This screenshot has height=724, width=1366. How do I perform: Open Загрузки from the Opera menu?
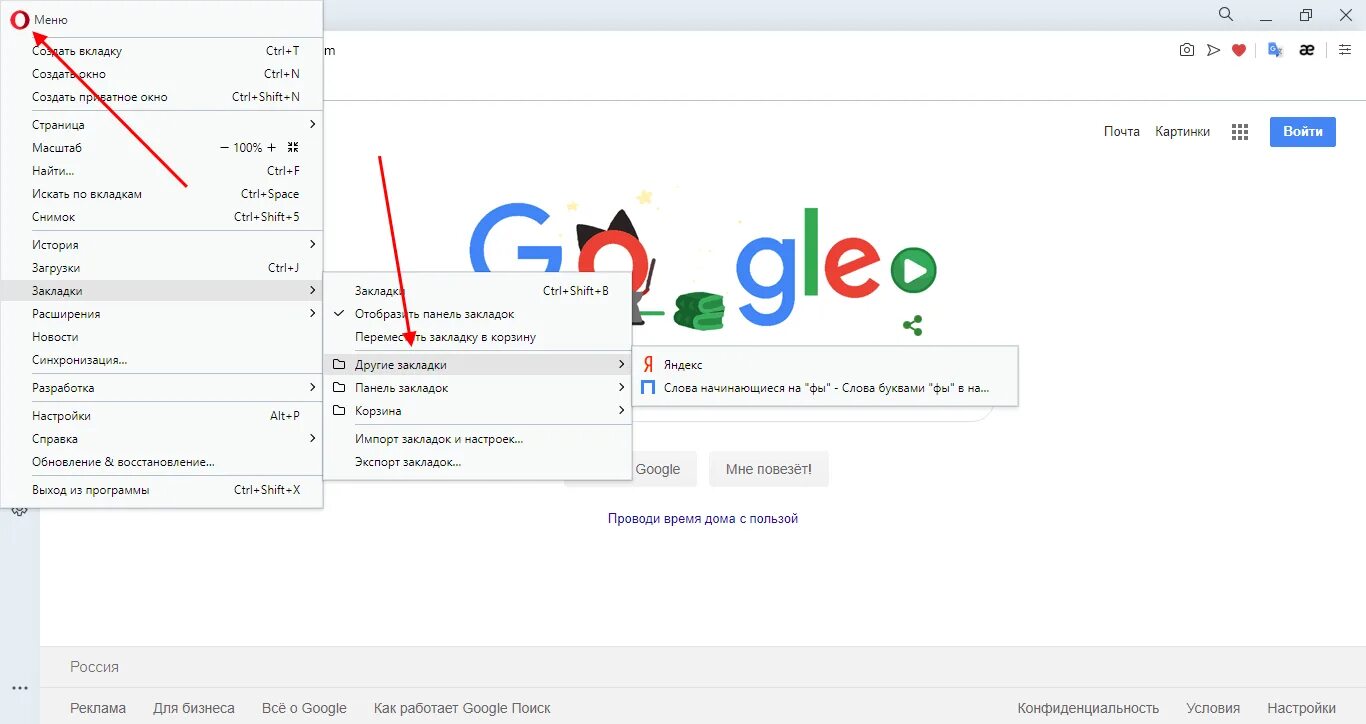(x=162, y=268)
